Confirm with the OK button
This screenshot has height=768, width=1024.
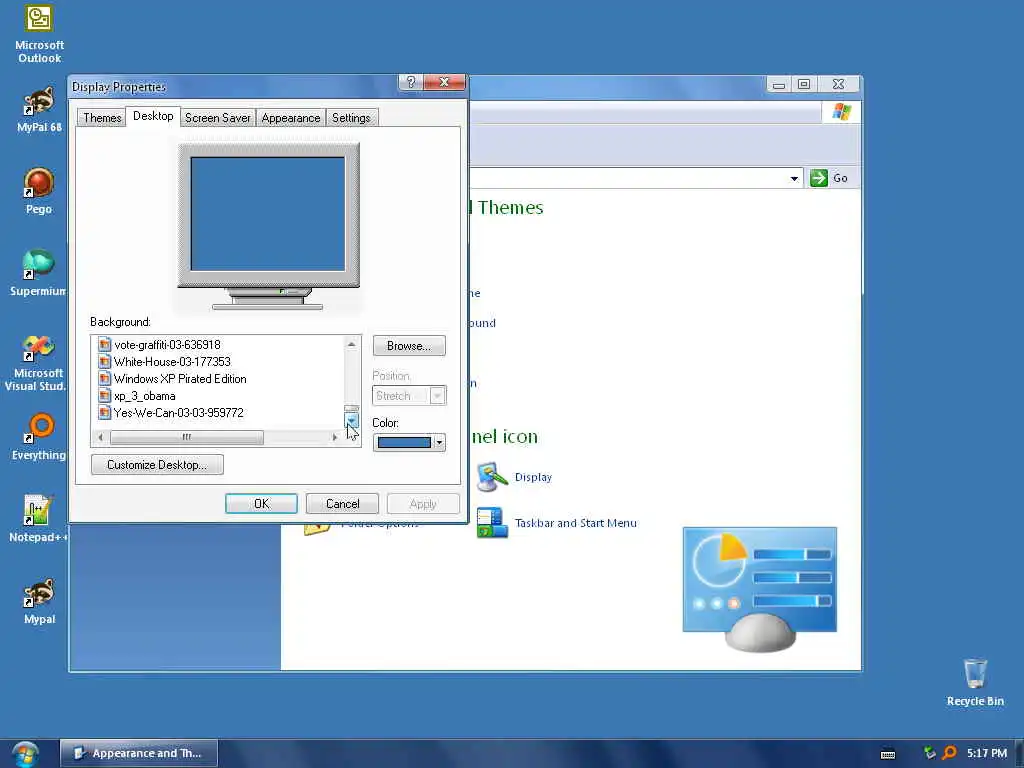point(261,504)
